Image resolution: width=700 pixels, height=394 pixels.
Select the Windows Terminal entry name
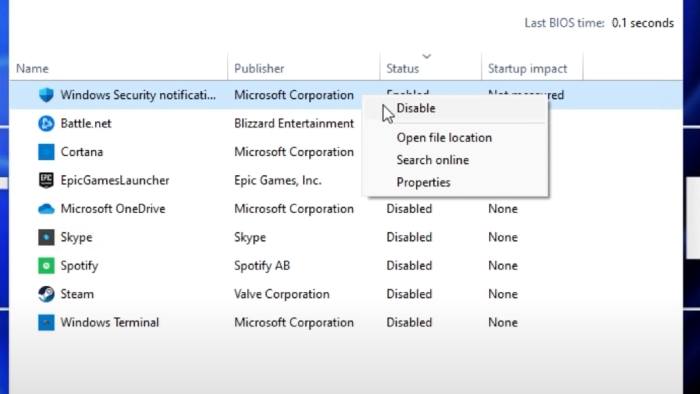(109, 323)
